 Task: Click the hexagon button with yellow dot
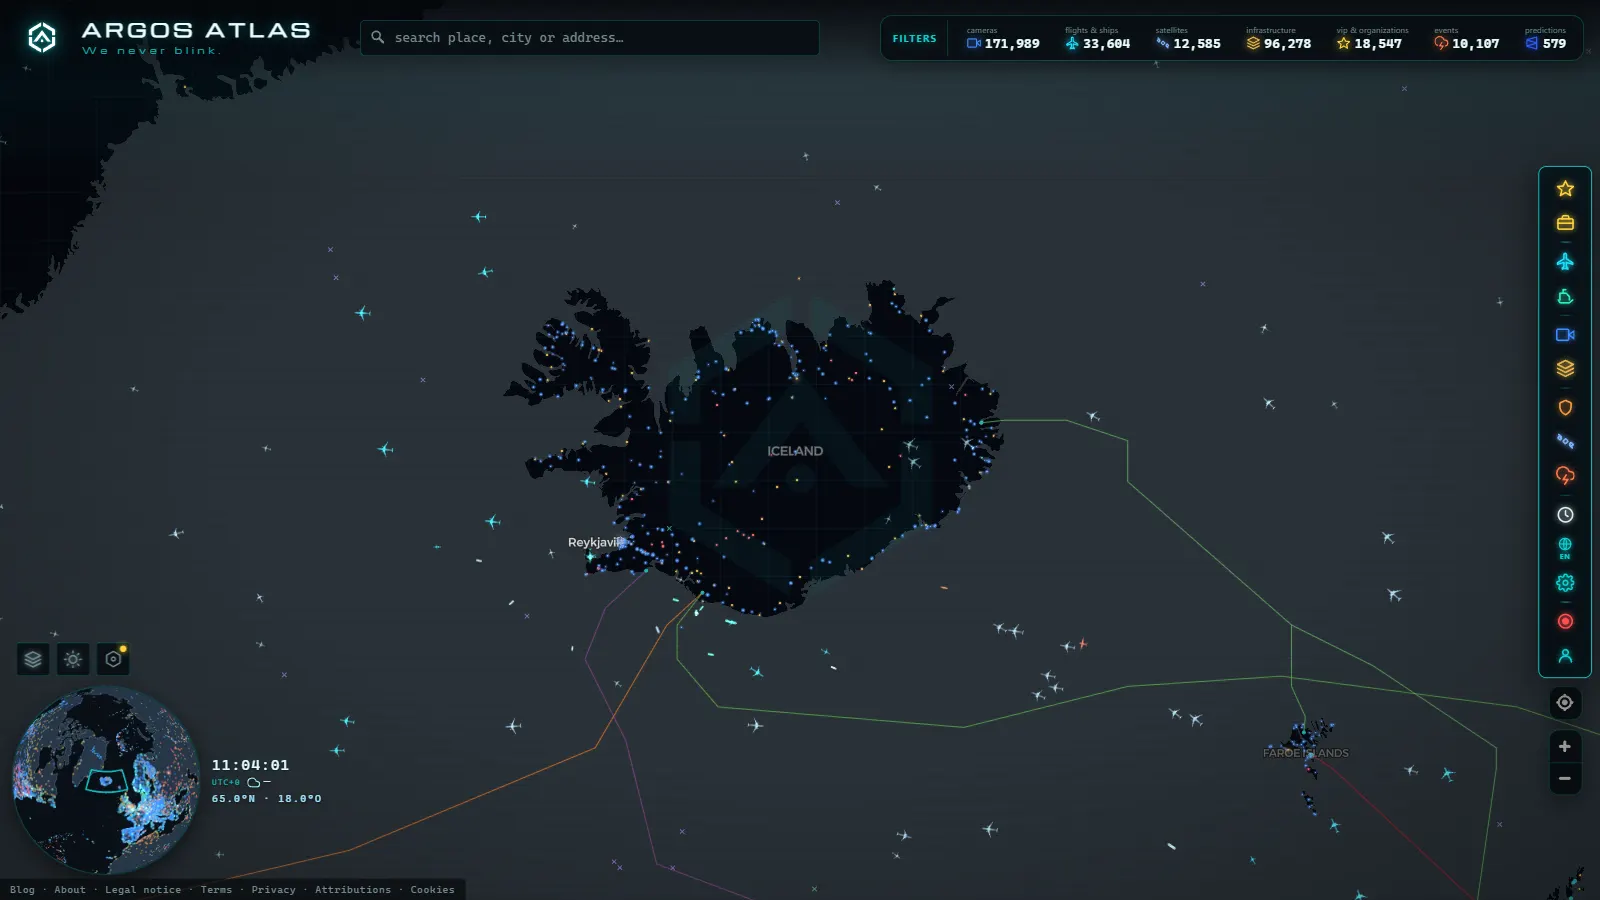click(113, 660)
